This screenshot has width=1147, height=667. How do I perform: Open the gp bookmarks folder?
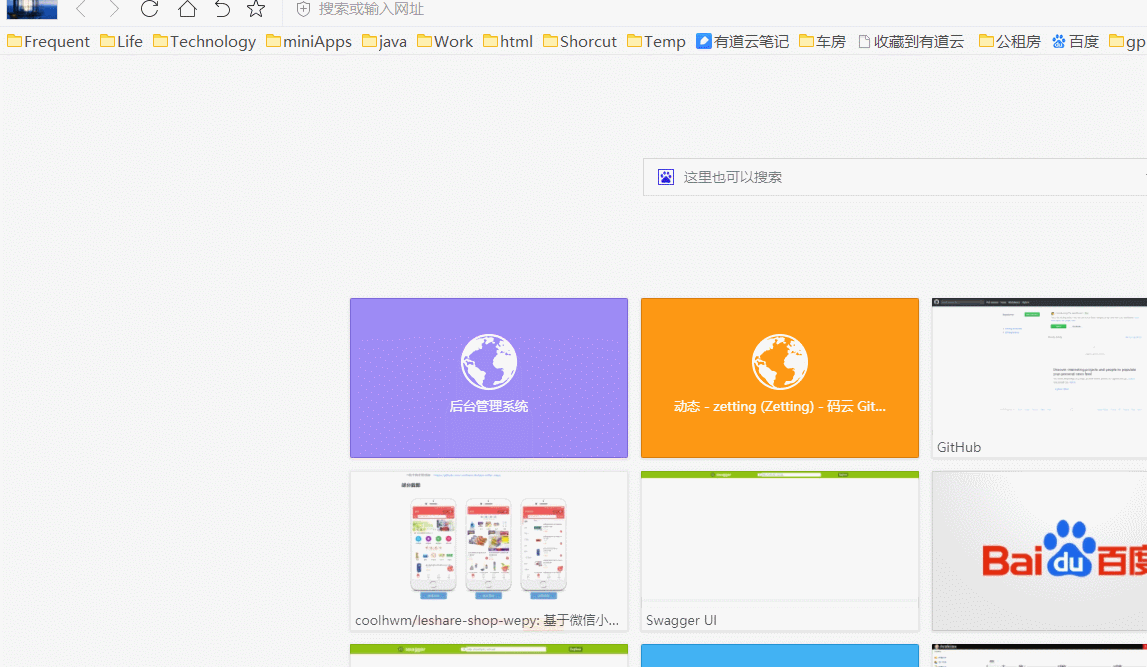tap(1127, 42)
